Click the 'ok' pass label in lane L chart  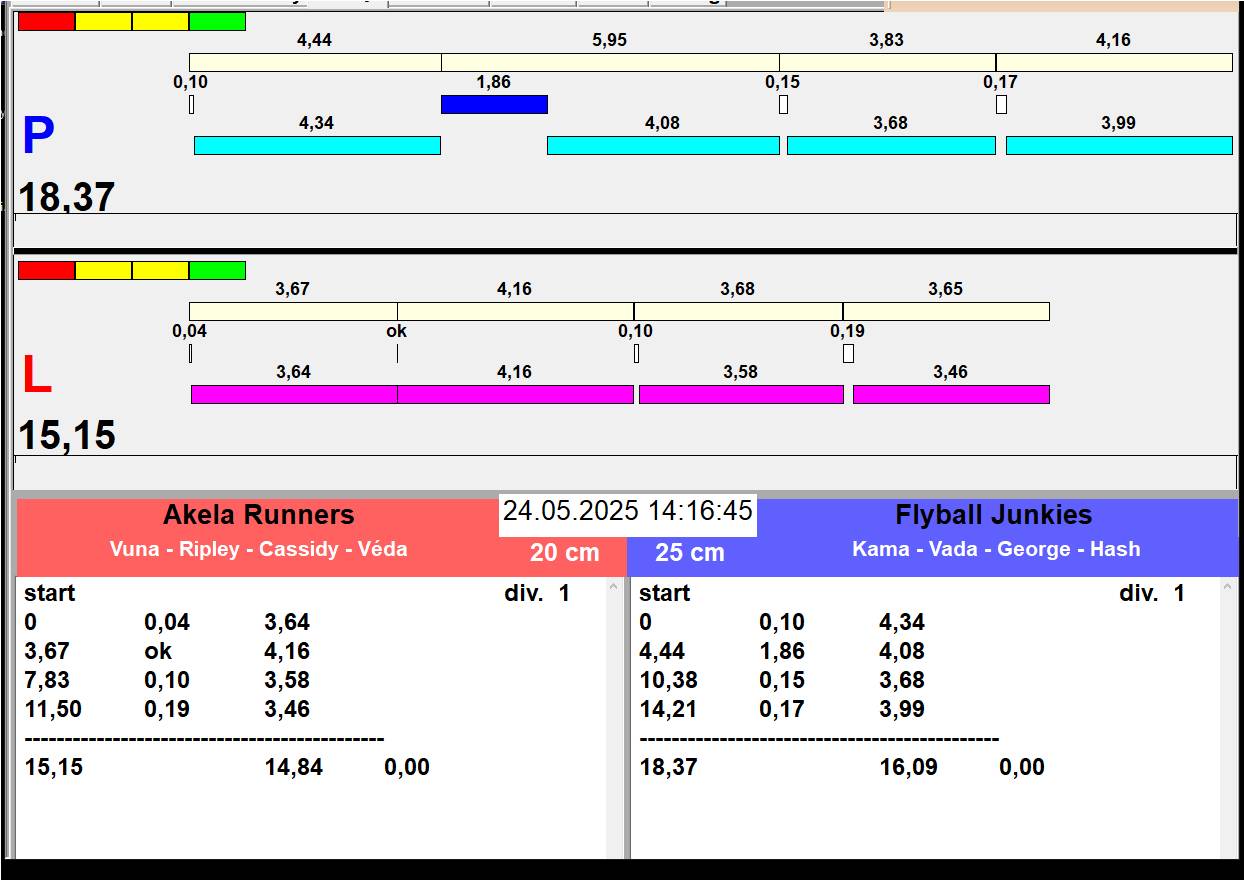(397, 331)
